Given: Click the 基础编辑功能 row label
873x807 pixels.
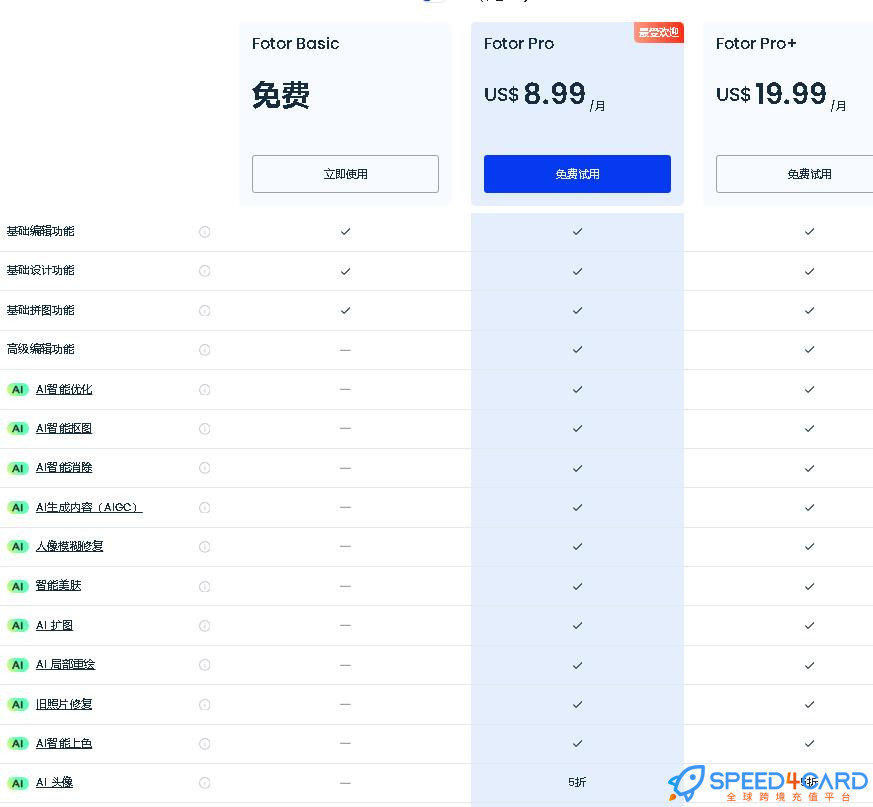Looking at the screenshot, I should [40, 231].
